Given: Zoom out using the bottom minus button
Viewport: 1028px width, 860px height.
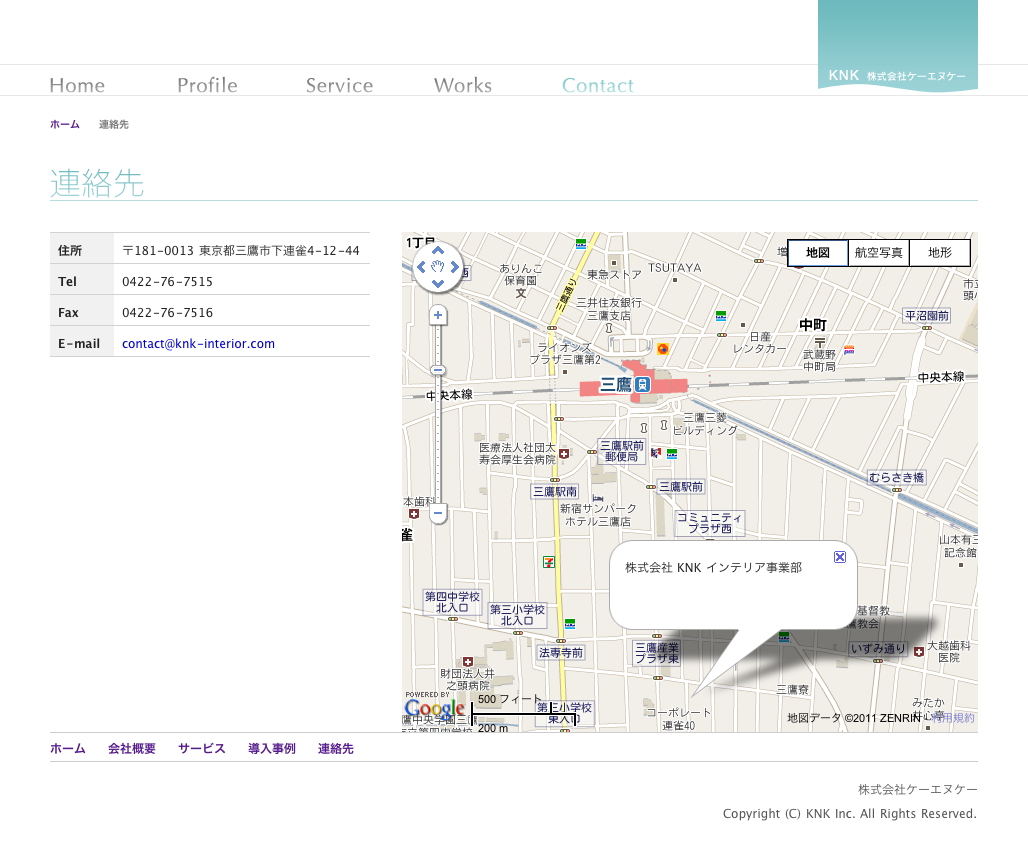Looking at the screenshot, I should click(x=437, y=514).
